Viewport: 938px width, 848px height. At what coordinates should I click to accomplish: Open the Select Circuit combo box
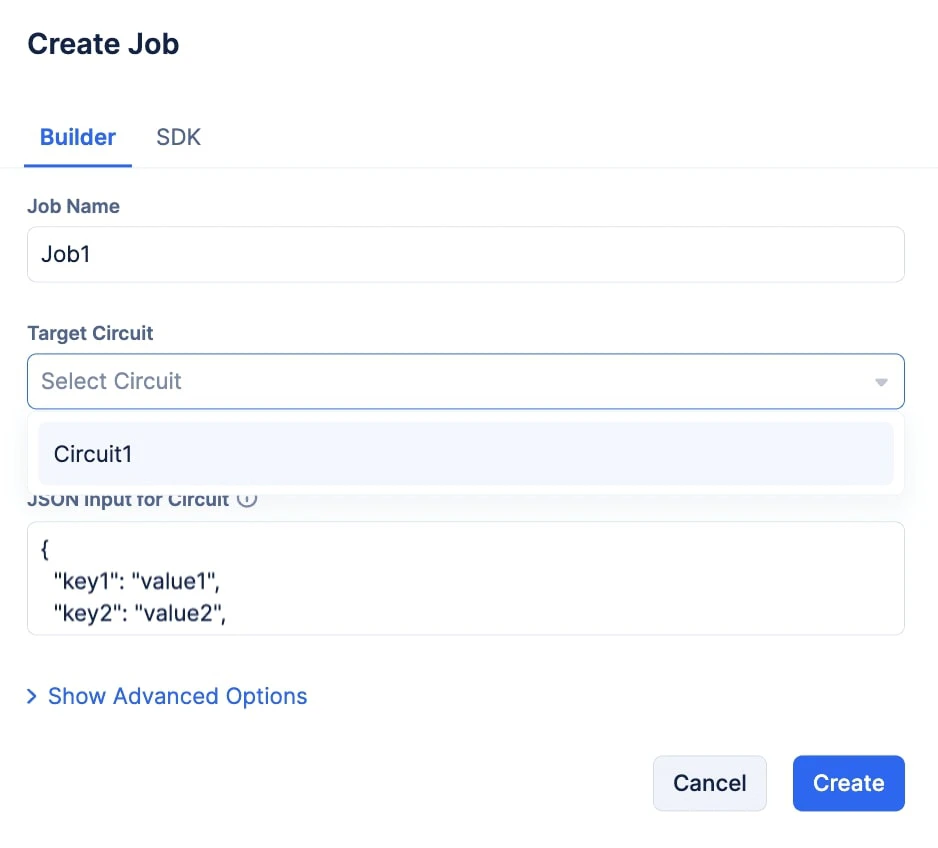click(x=465, y=382)
